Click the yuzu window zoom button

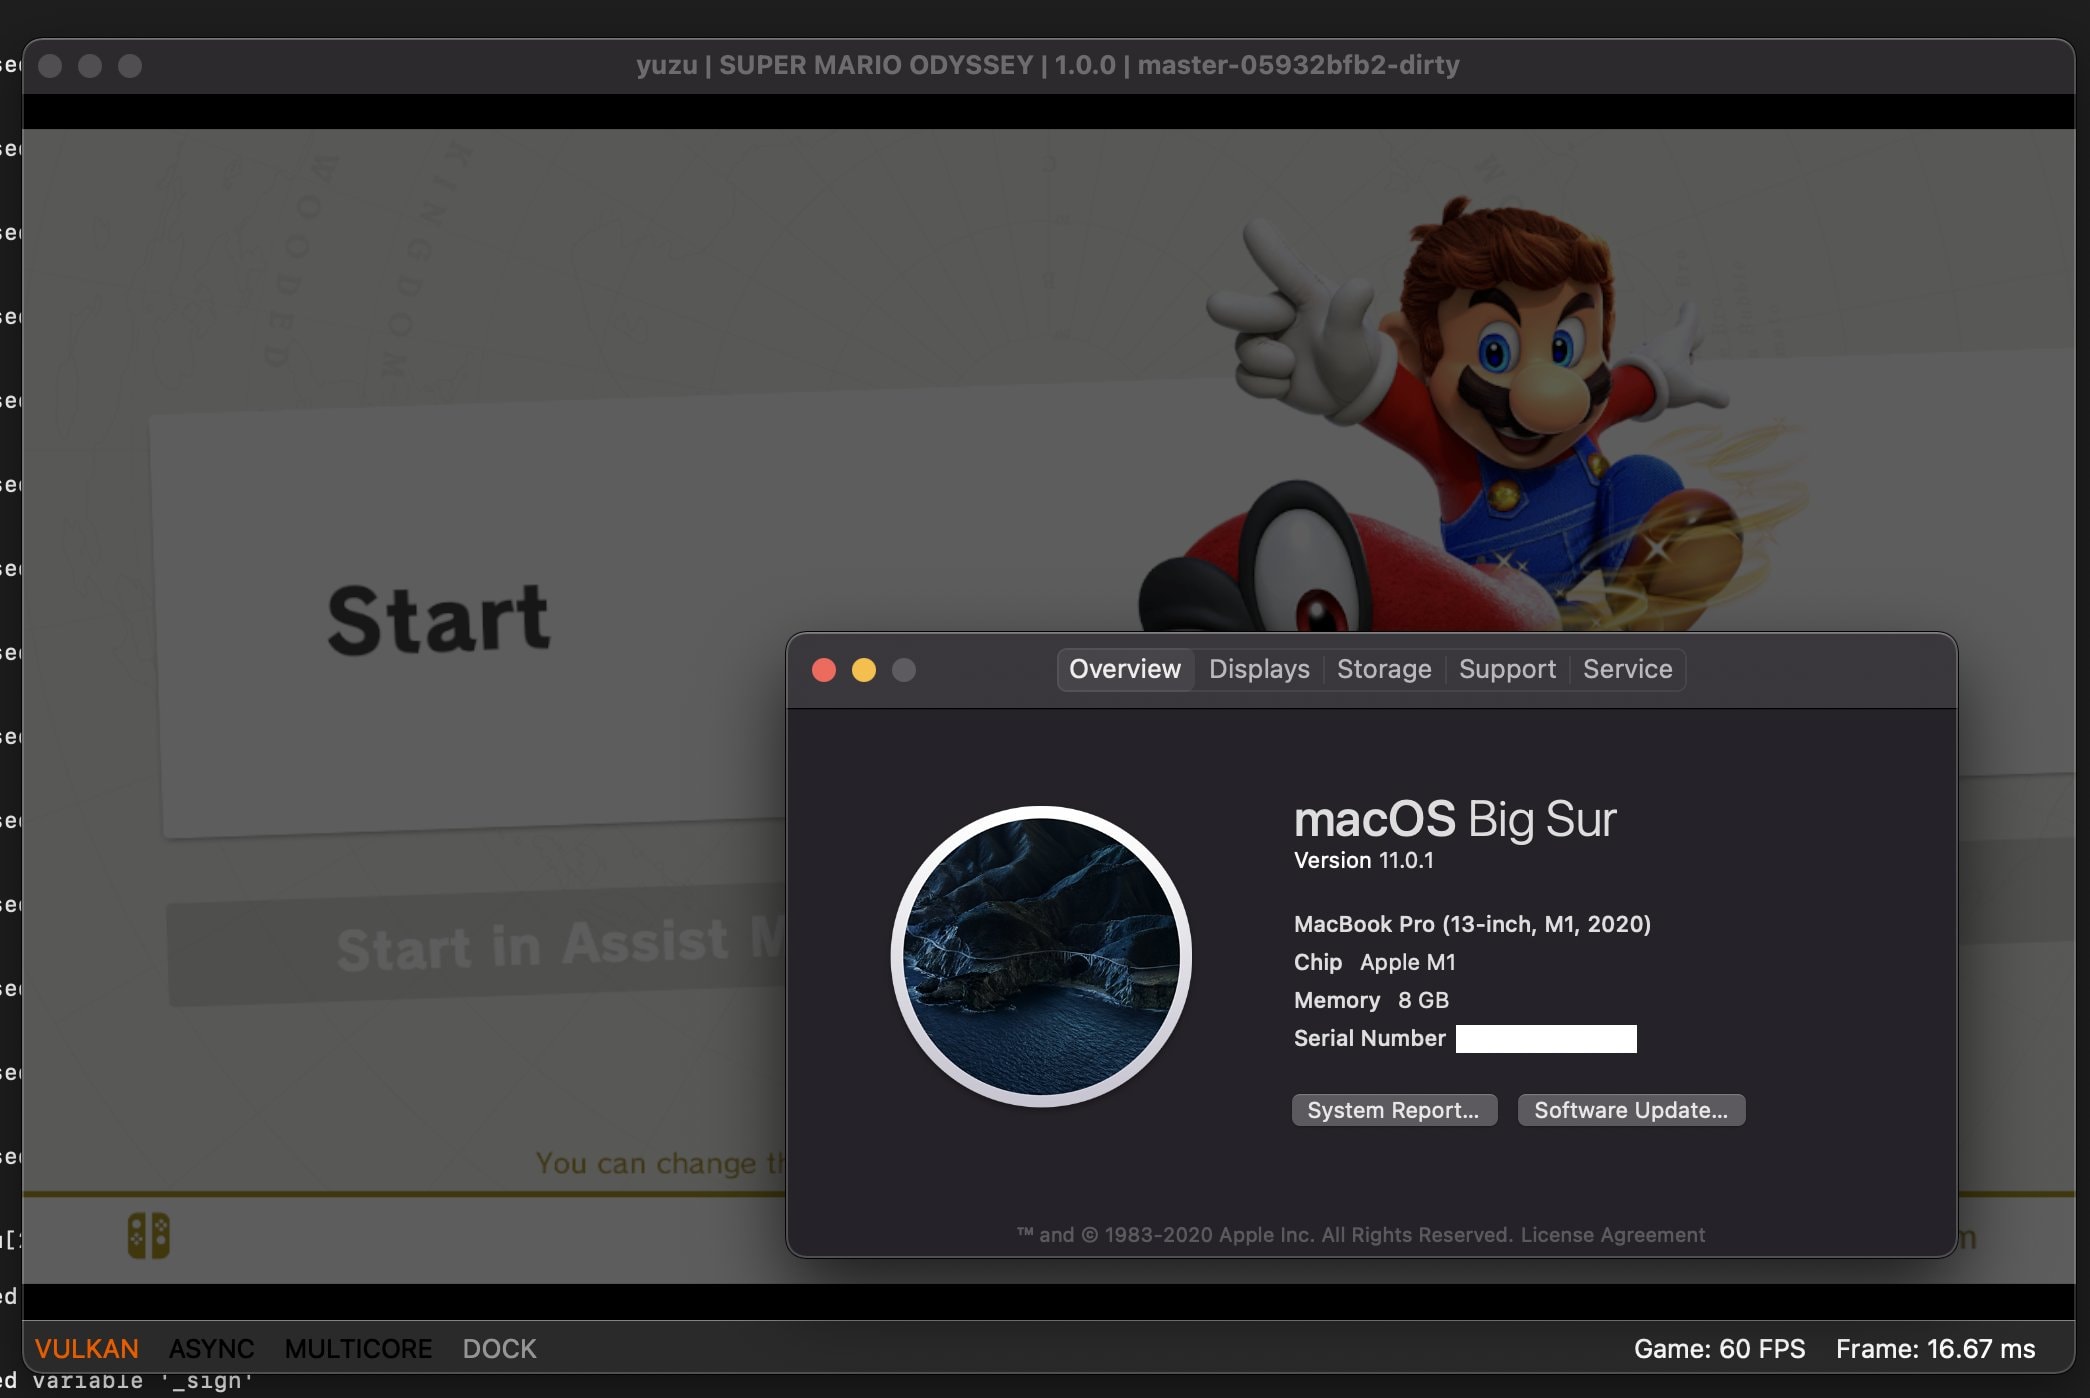(130, 66)
